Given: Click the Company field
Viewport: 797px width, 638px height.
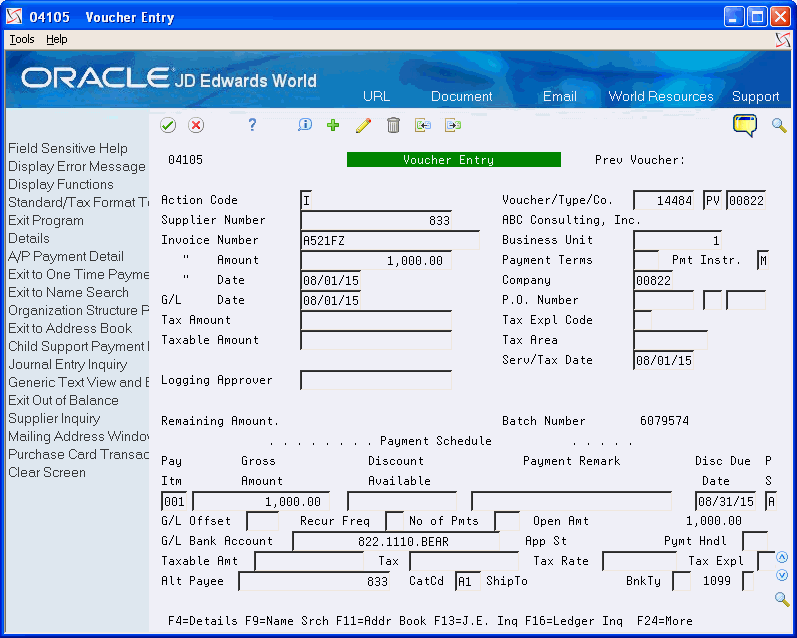Looking at the screenshot, I should [x=653, y=280].
